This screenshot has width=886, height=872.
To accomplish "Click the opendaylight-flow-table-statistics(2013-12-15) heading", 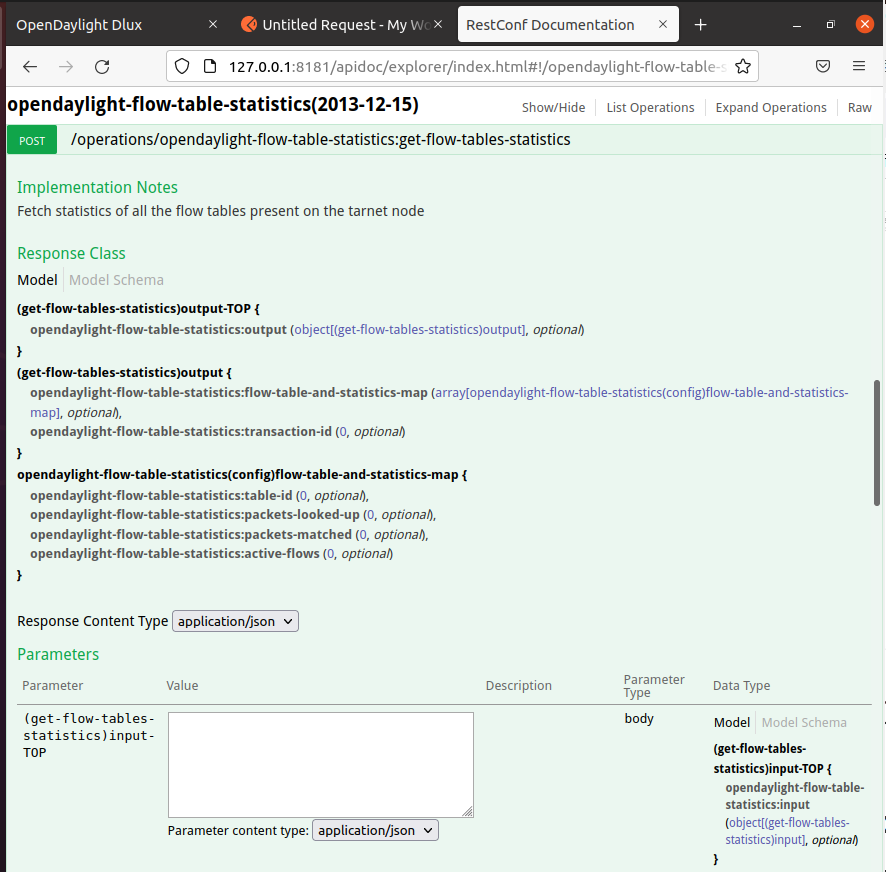I will tap(213, 105).
